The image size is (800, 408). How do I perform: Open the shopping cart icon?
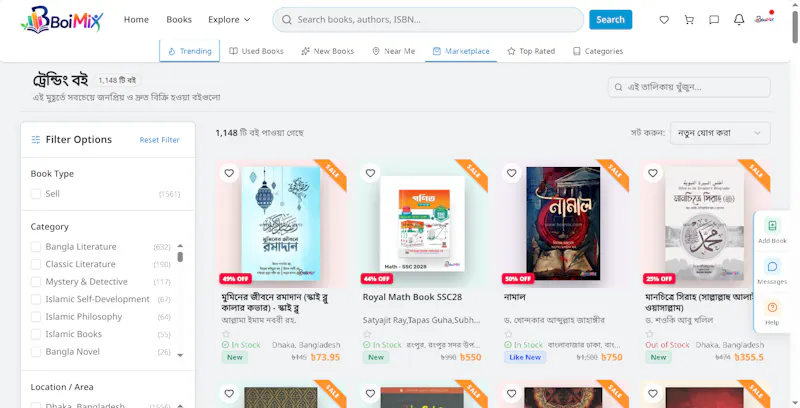(689, 20)
